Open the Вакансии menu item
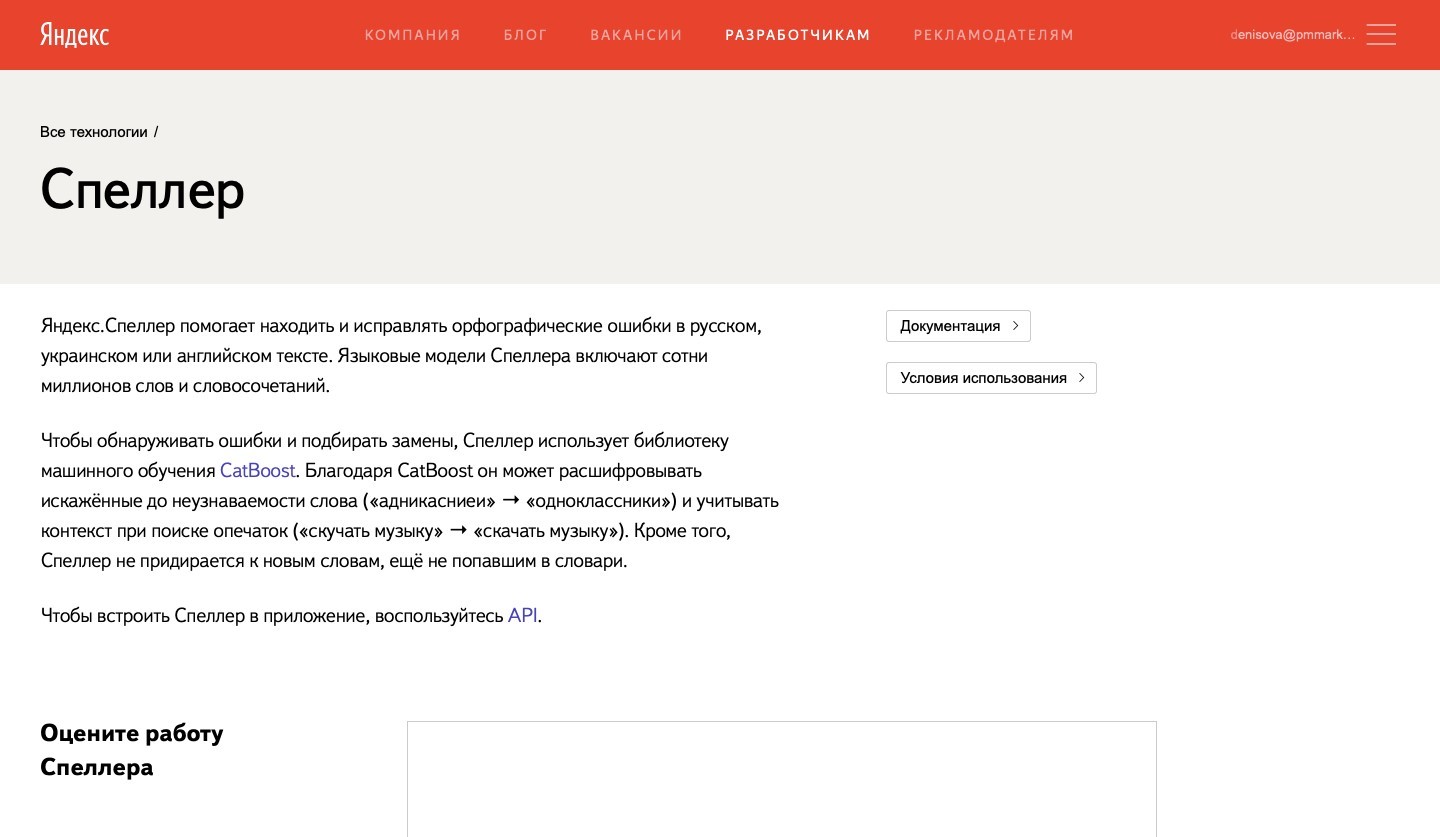 (x=636, y=35)
